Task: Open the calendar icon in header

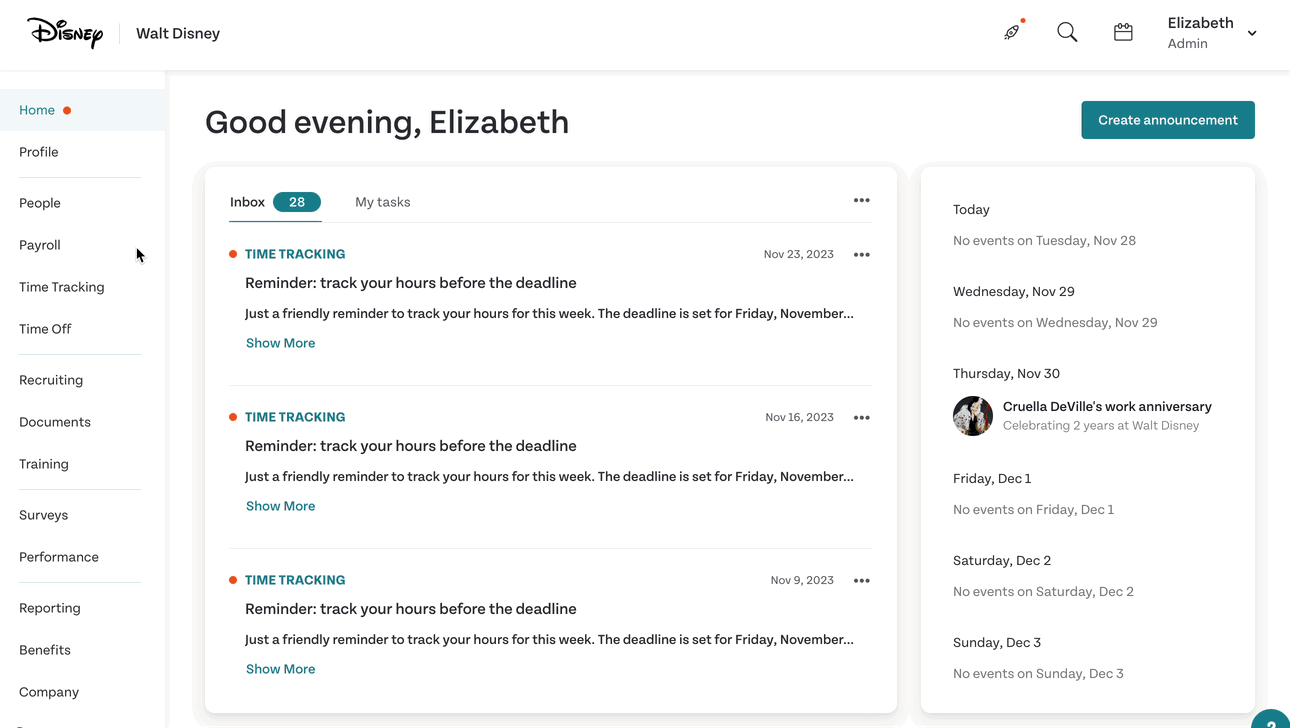Action: pyautogui.click(x=1123, y=32)
